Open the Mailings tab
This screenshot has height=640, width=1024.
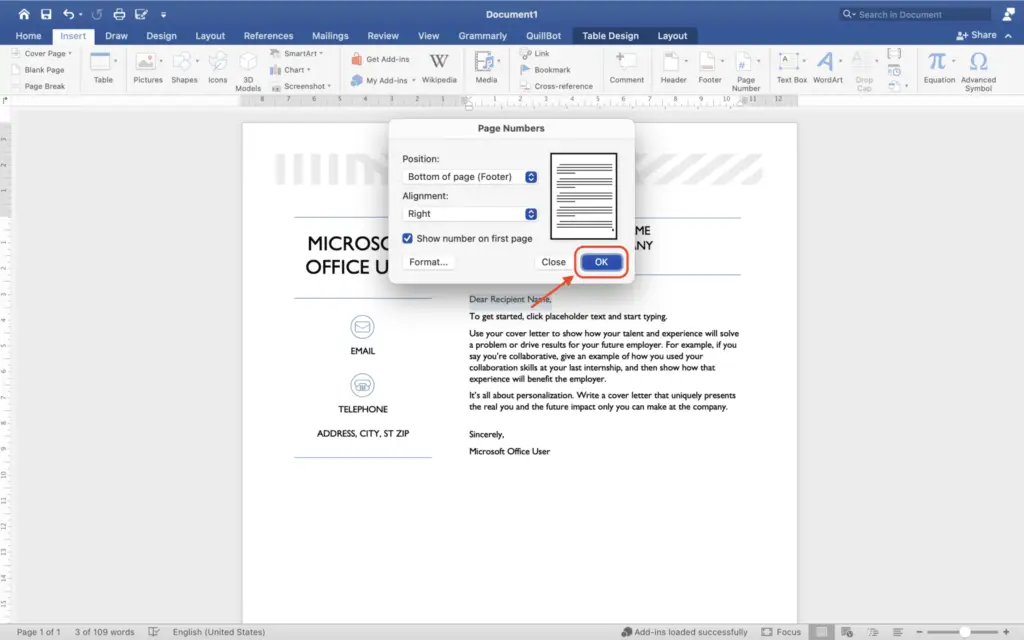[330, 36]
